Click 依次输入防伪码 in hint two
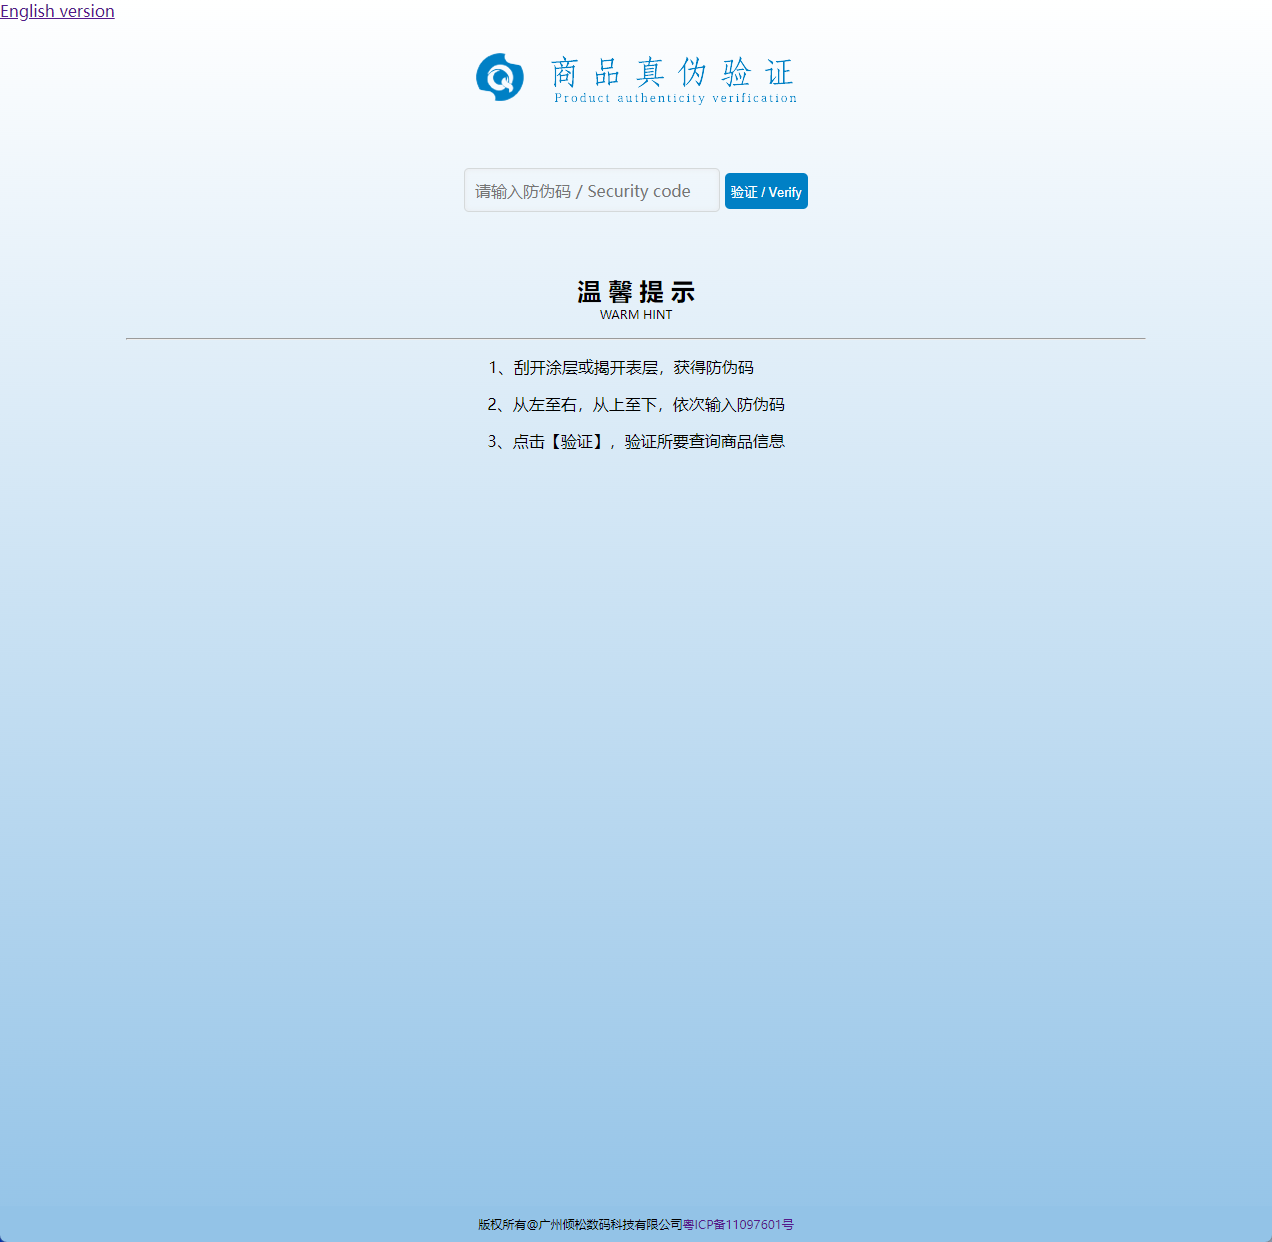 coord(729,405)
